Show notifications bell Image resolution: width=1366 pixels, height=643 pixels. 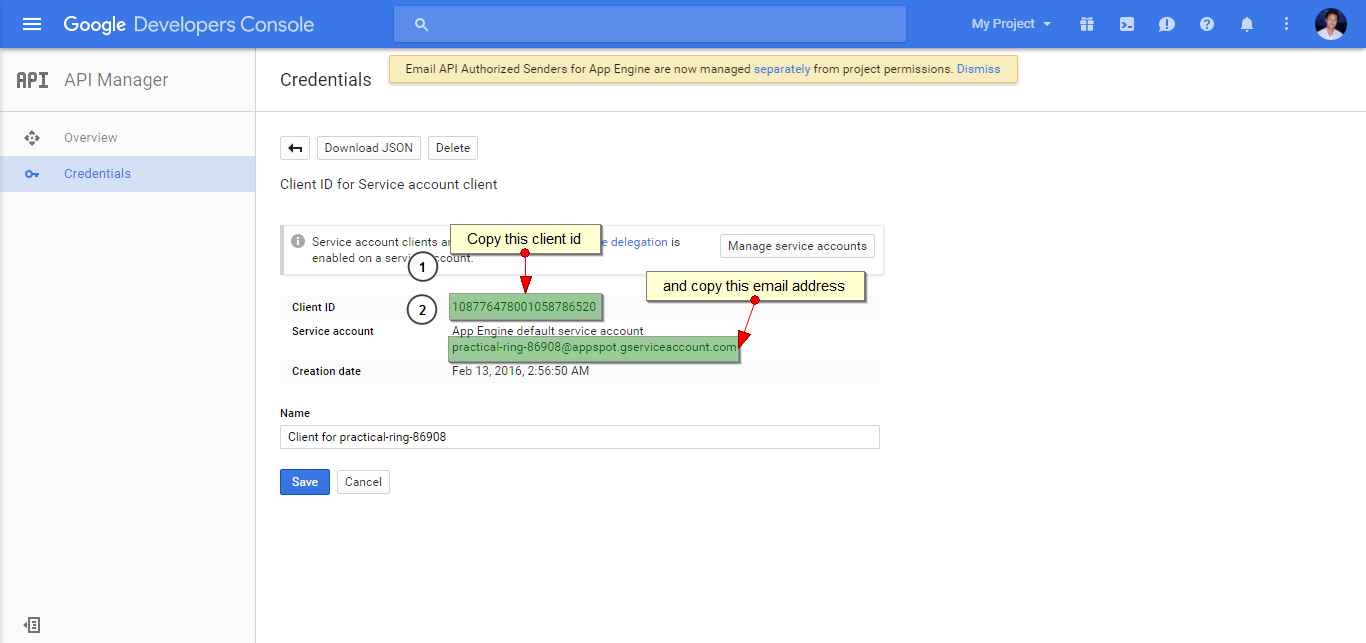1247,24
